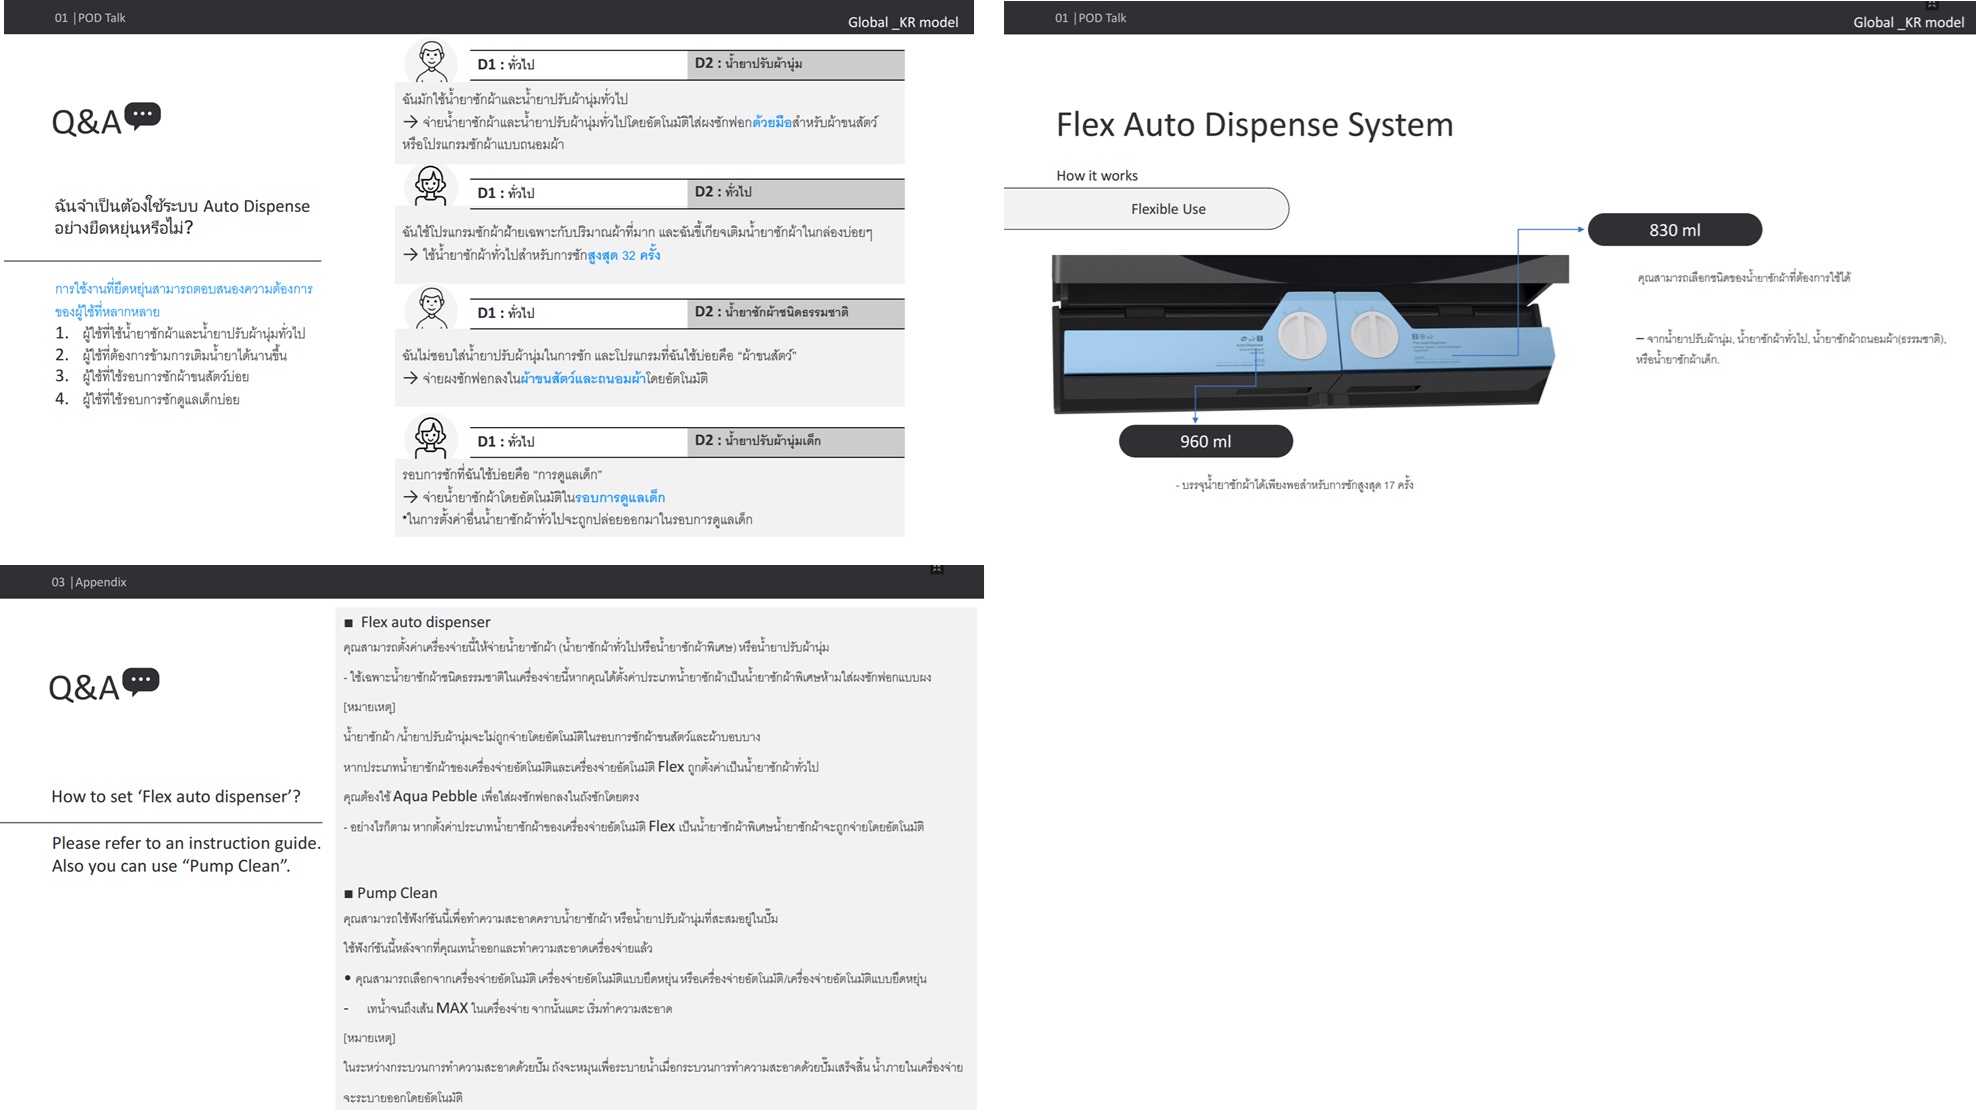Click the '[หมายเหตุ]' note under Pump Clean
The image size is (1976, 1113).
369,1038
